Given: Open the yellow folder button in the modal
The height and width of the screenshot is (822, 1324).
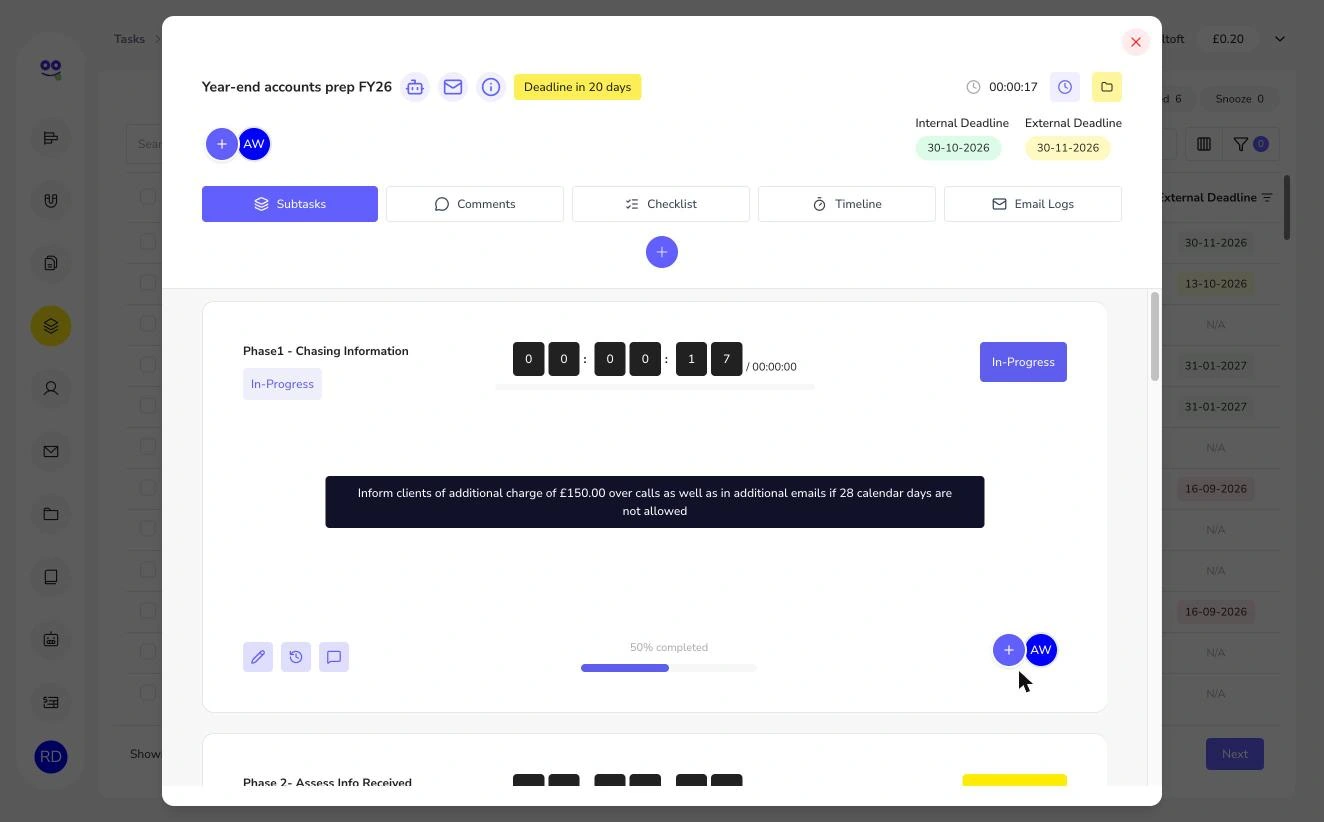Looking at the screenshot, I should pyautogui.click(x=1107, y=87).
